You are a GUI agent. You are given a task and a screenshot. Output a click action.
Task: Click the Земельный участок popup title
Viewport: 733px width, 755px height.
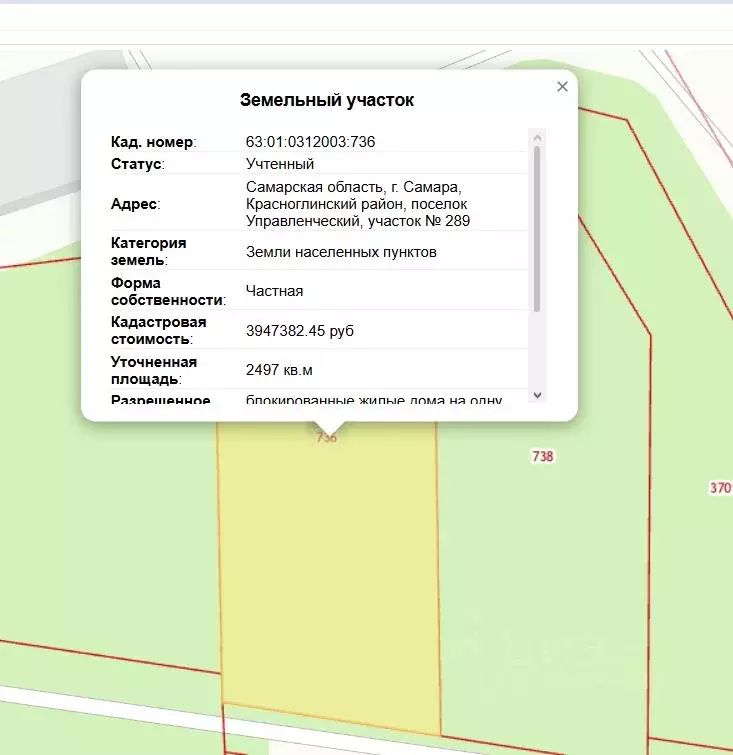coord(326,100)
